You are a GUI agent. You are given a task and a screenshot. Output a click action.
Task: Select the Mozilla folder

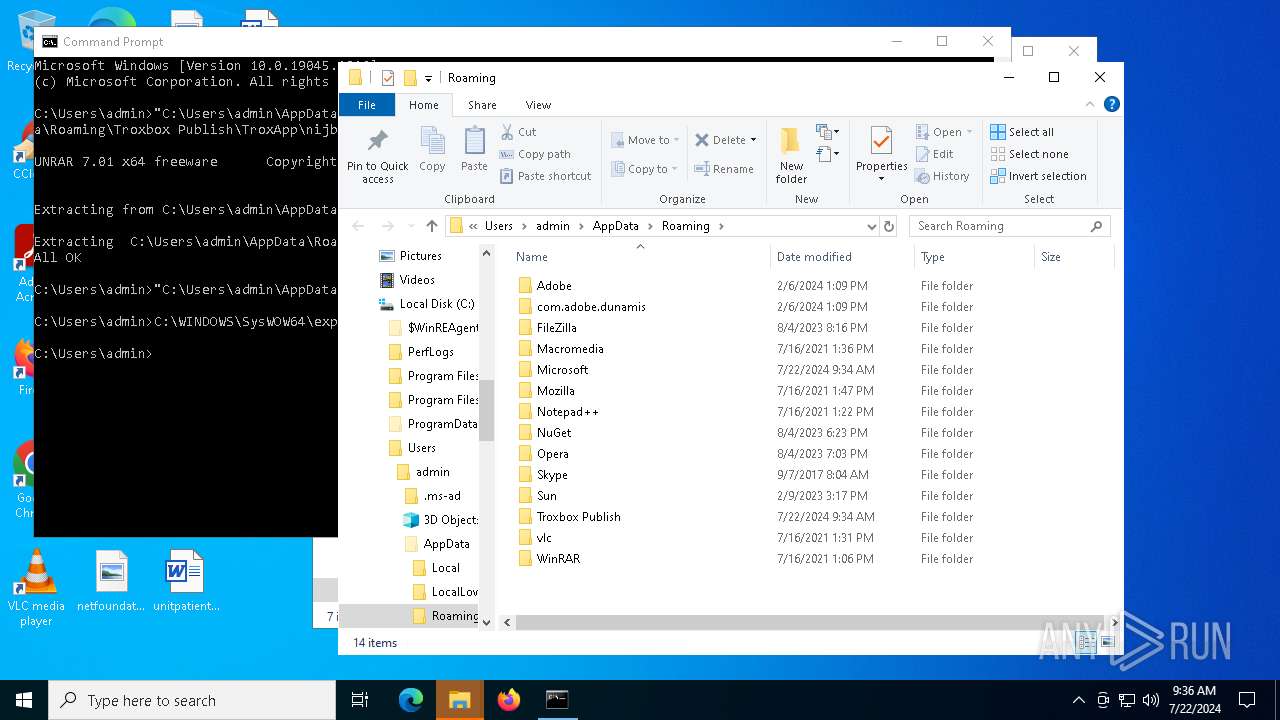(x=555, y=391)
